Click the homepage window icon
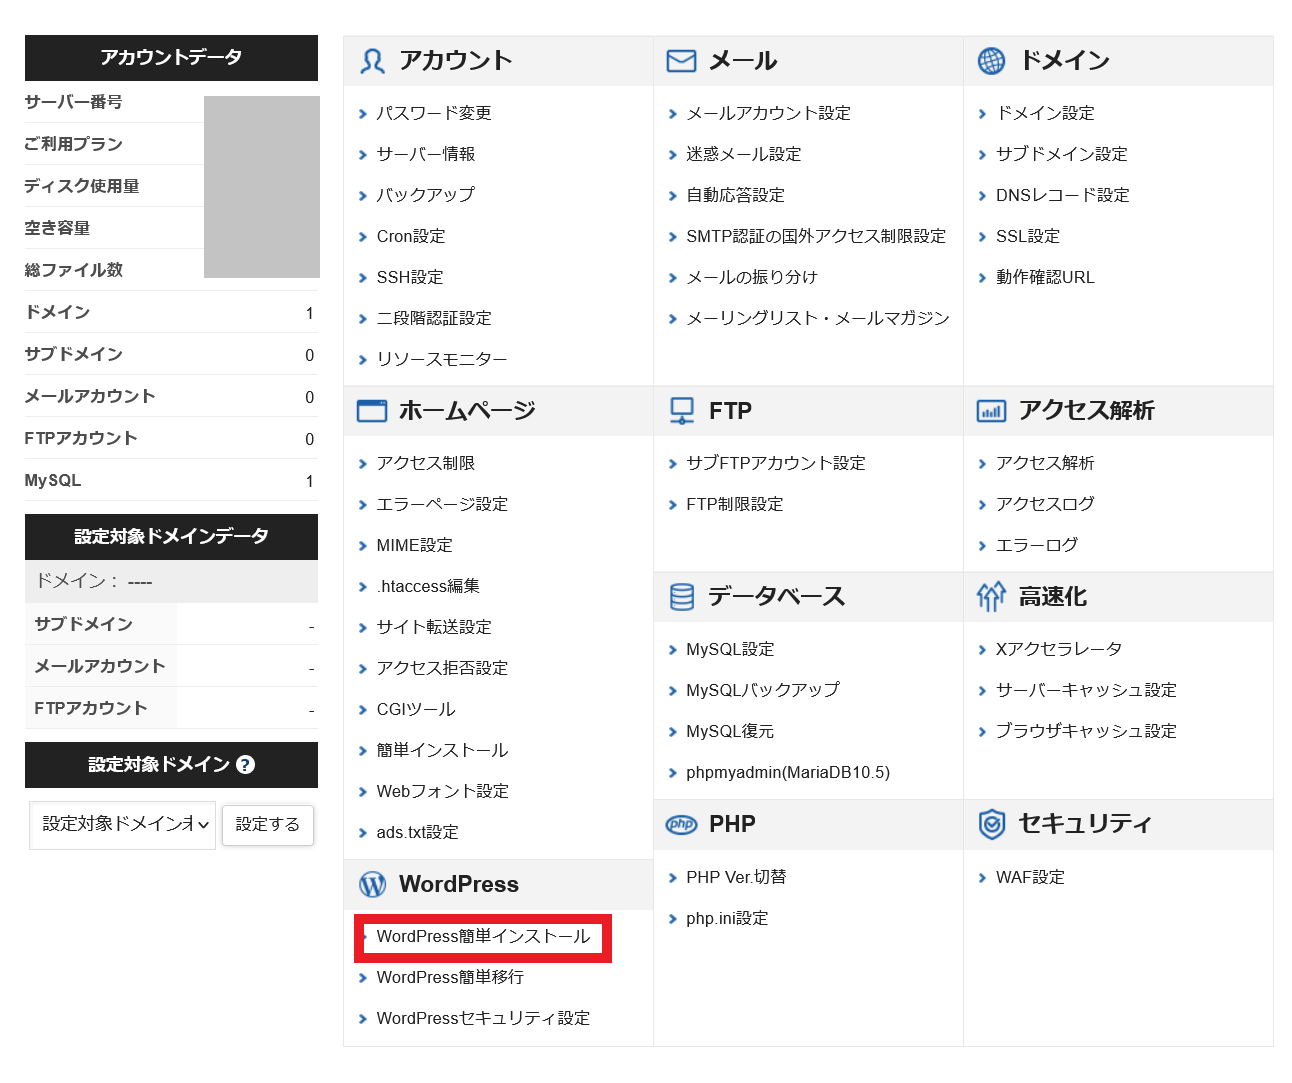 [x=372, y=411]
